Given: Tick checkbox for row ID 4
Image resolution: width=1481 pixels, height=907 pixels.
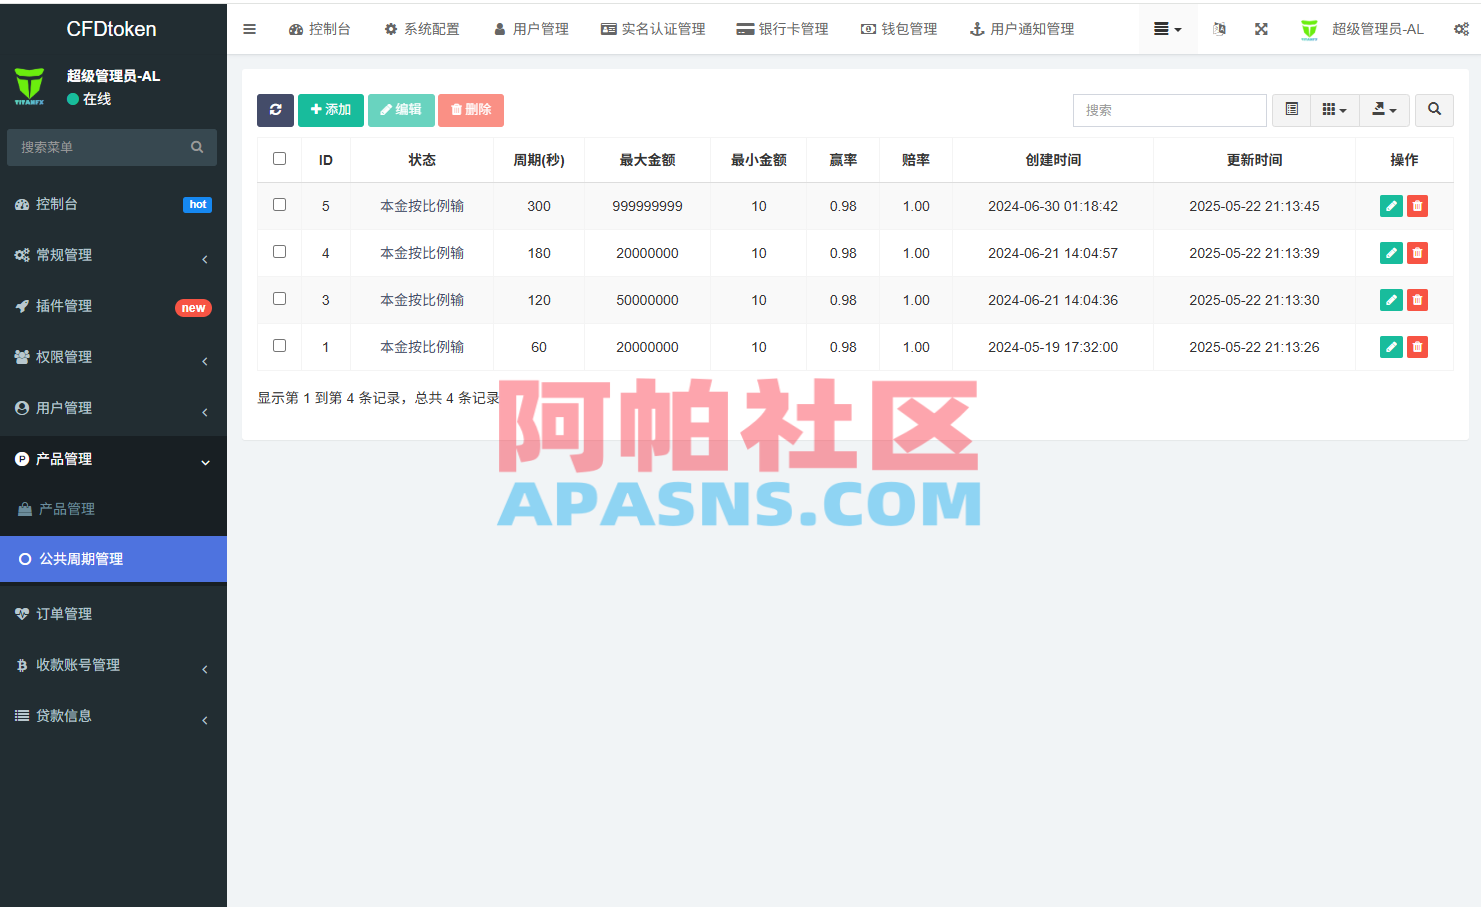Looking at the screenshot, I should pos(279,252).
